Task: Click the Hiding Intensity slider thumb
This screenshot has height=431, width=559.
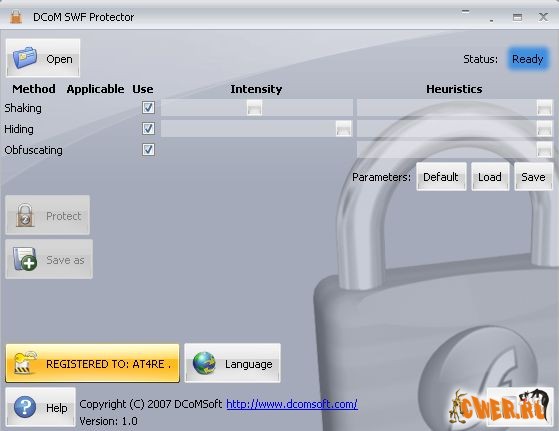Action: [344, 128]
